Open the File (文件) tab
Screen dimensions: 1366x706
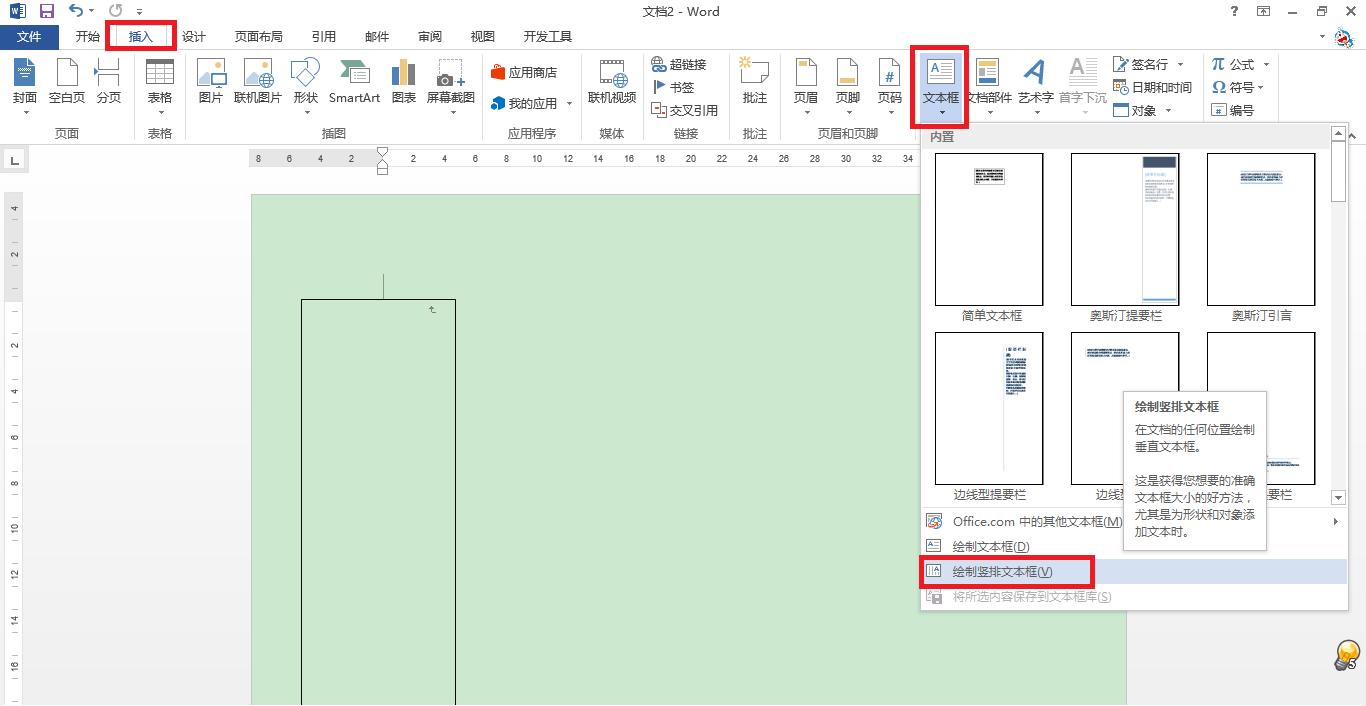click(30, 37)
